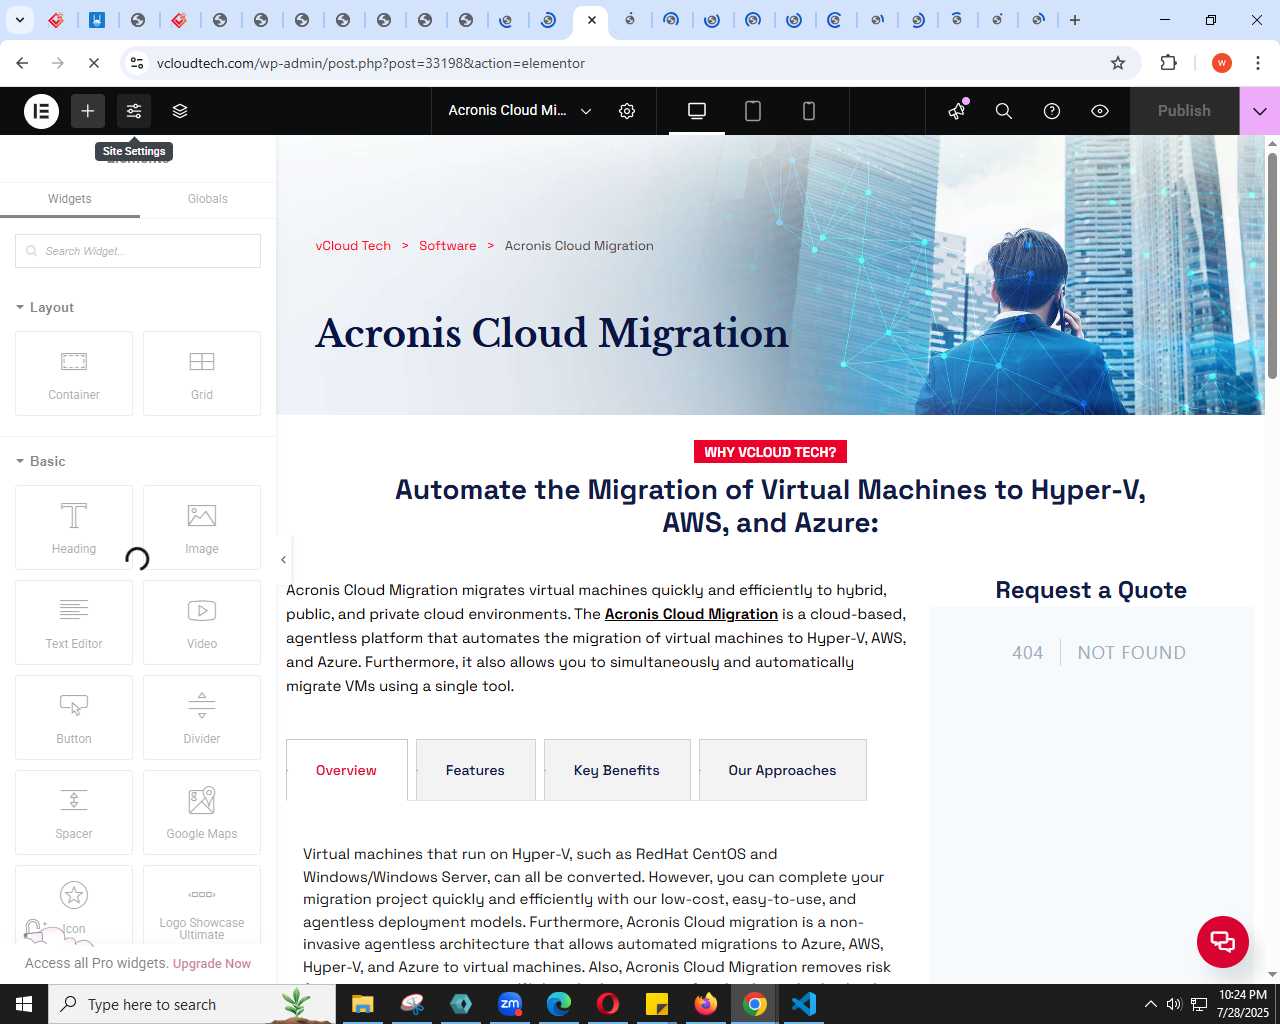The image size is (1280, 1024).
Task: Select the Key Benefits tab
Action: coord(617,770)
